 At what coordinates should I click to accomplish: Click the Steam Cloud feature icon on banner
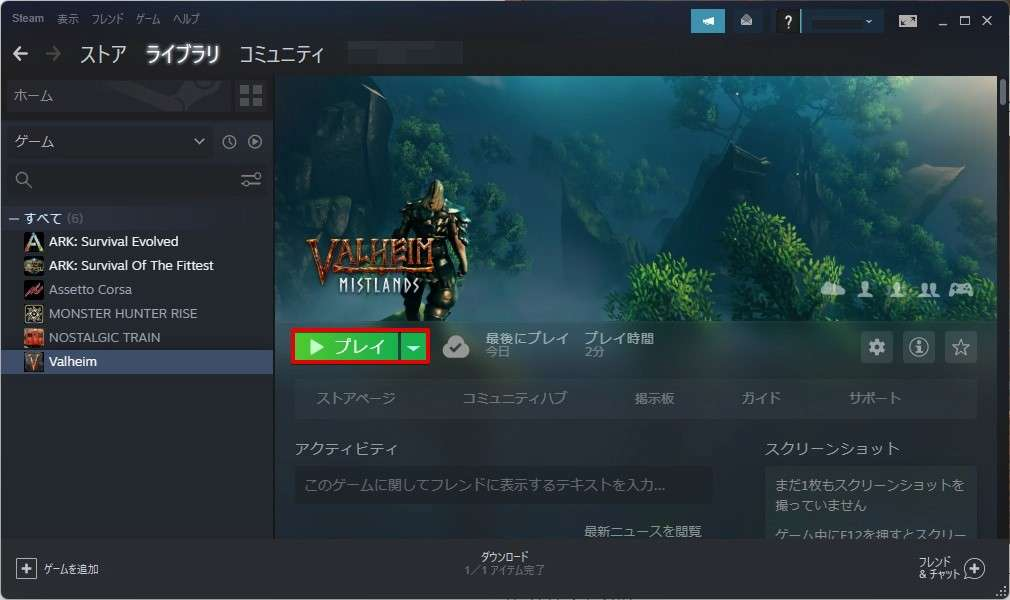click(832, 289)
